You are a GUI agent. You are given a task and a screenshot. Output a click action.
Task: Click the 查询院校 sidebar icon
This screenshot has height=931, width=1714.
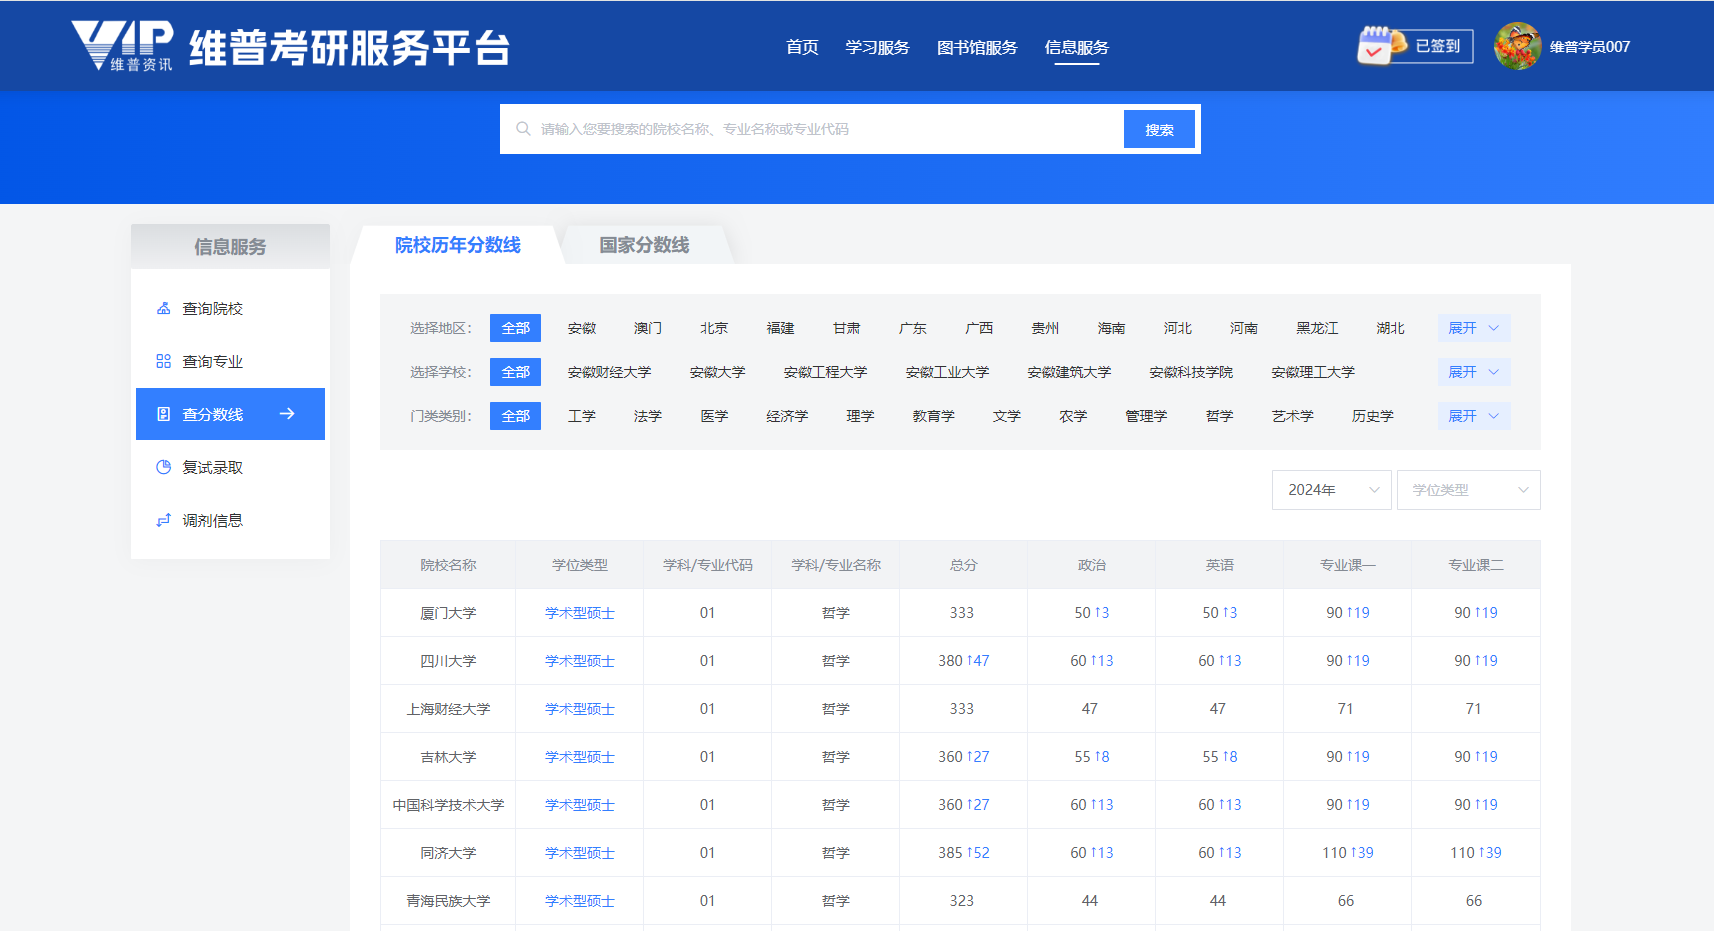[163, 308]
